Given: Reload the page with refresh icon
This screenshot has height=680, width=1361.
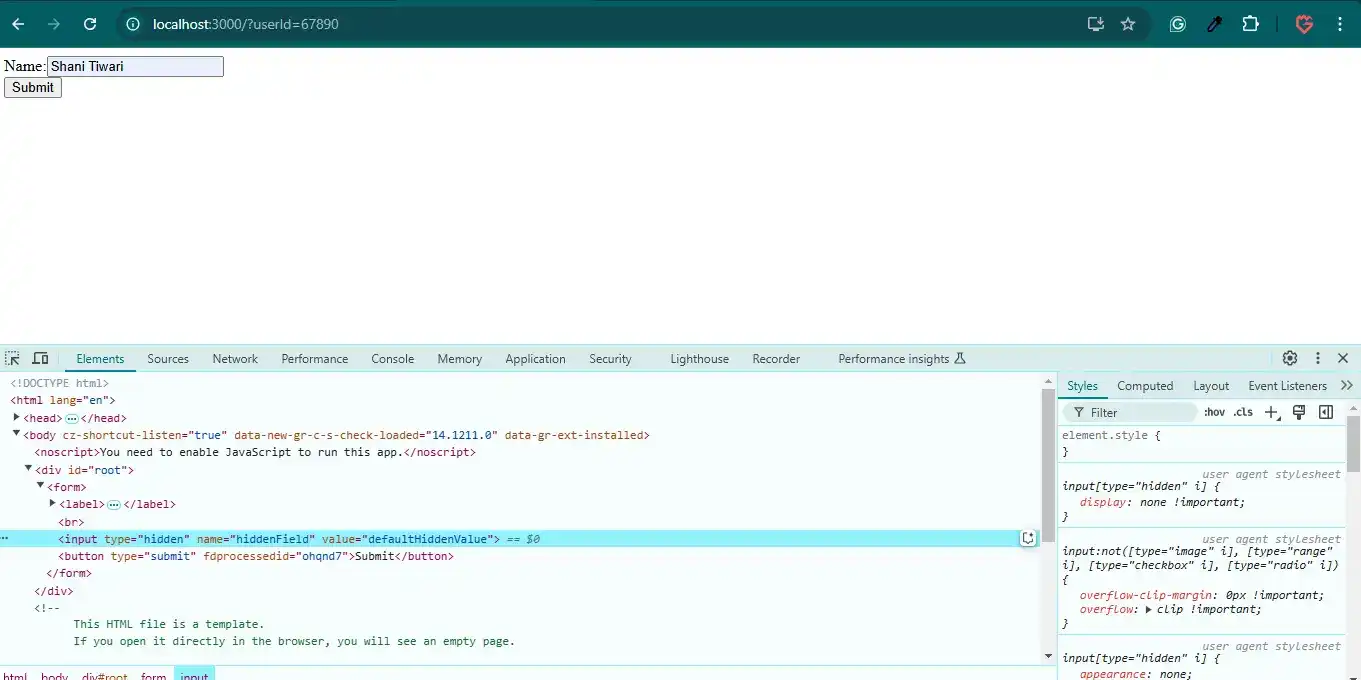Looking at the screenshot, I should coord(90,24).
